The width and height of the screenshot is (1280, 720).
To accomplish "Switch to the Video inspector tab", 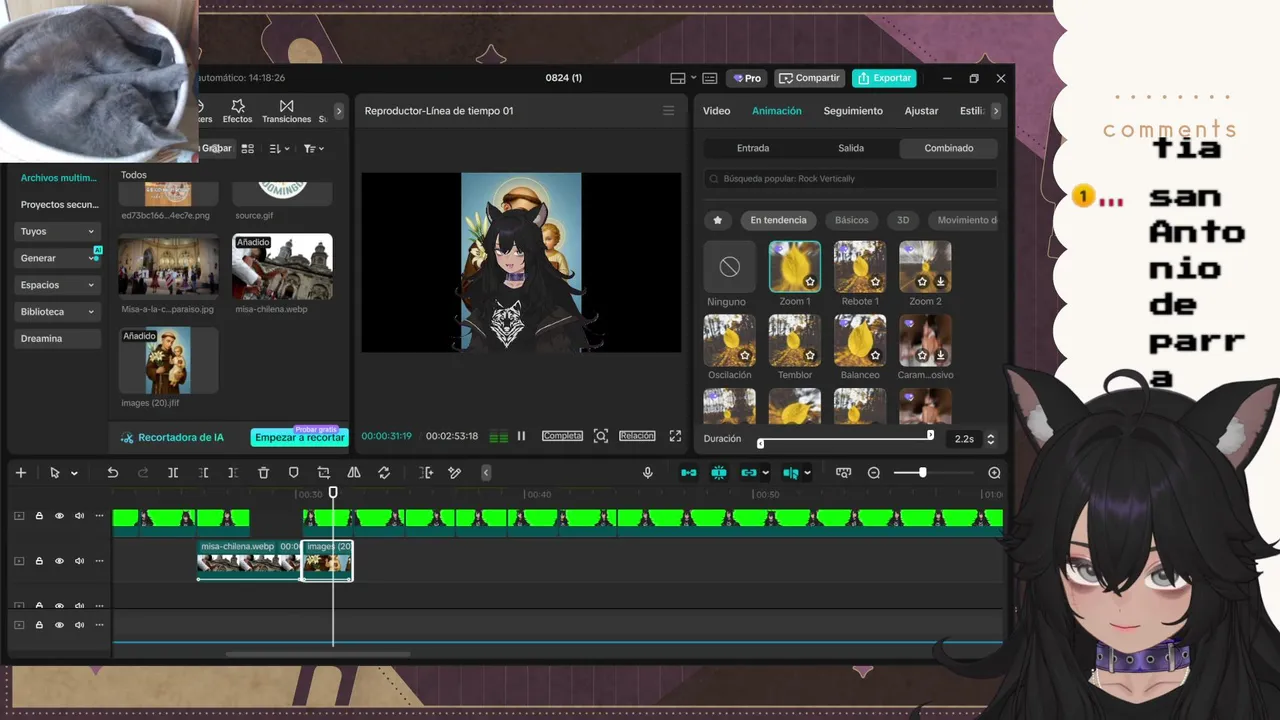I will click(x=716, y=111).
